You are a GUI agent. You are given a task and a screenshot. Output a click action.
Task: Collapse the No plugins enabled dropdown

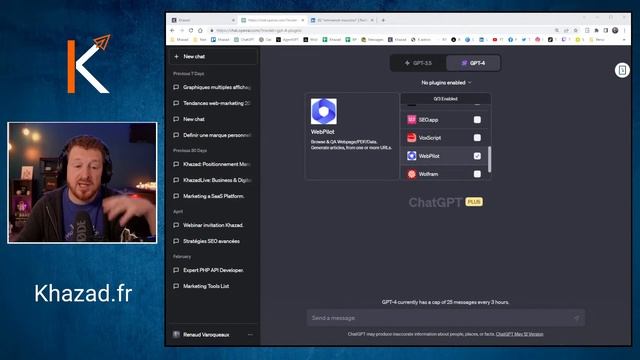click(x=446, y=82)
